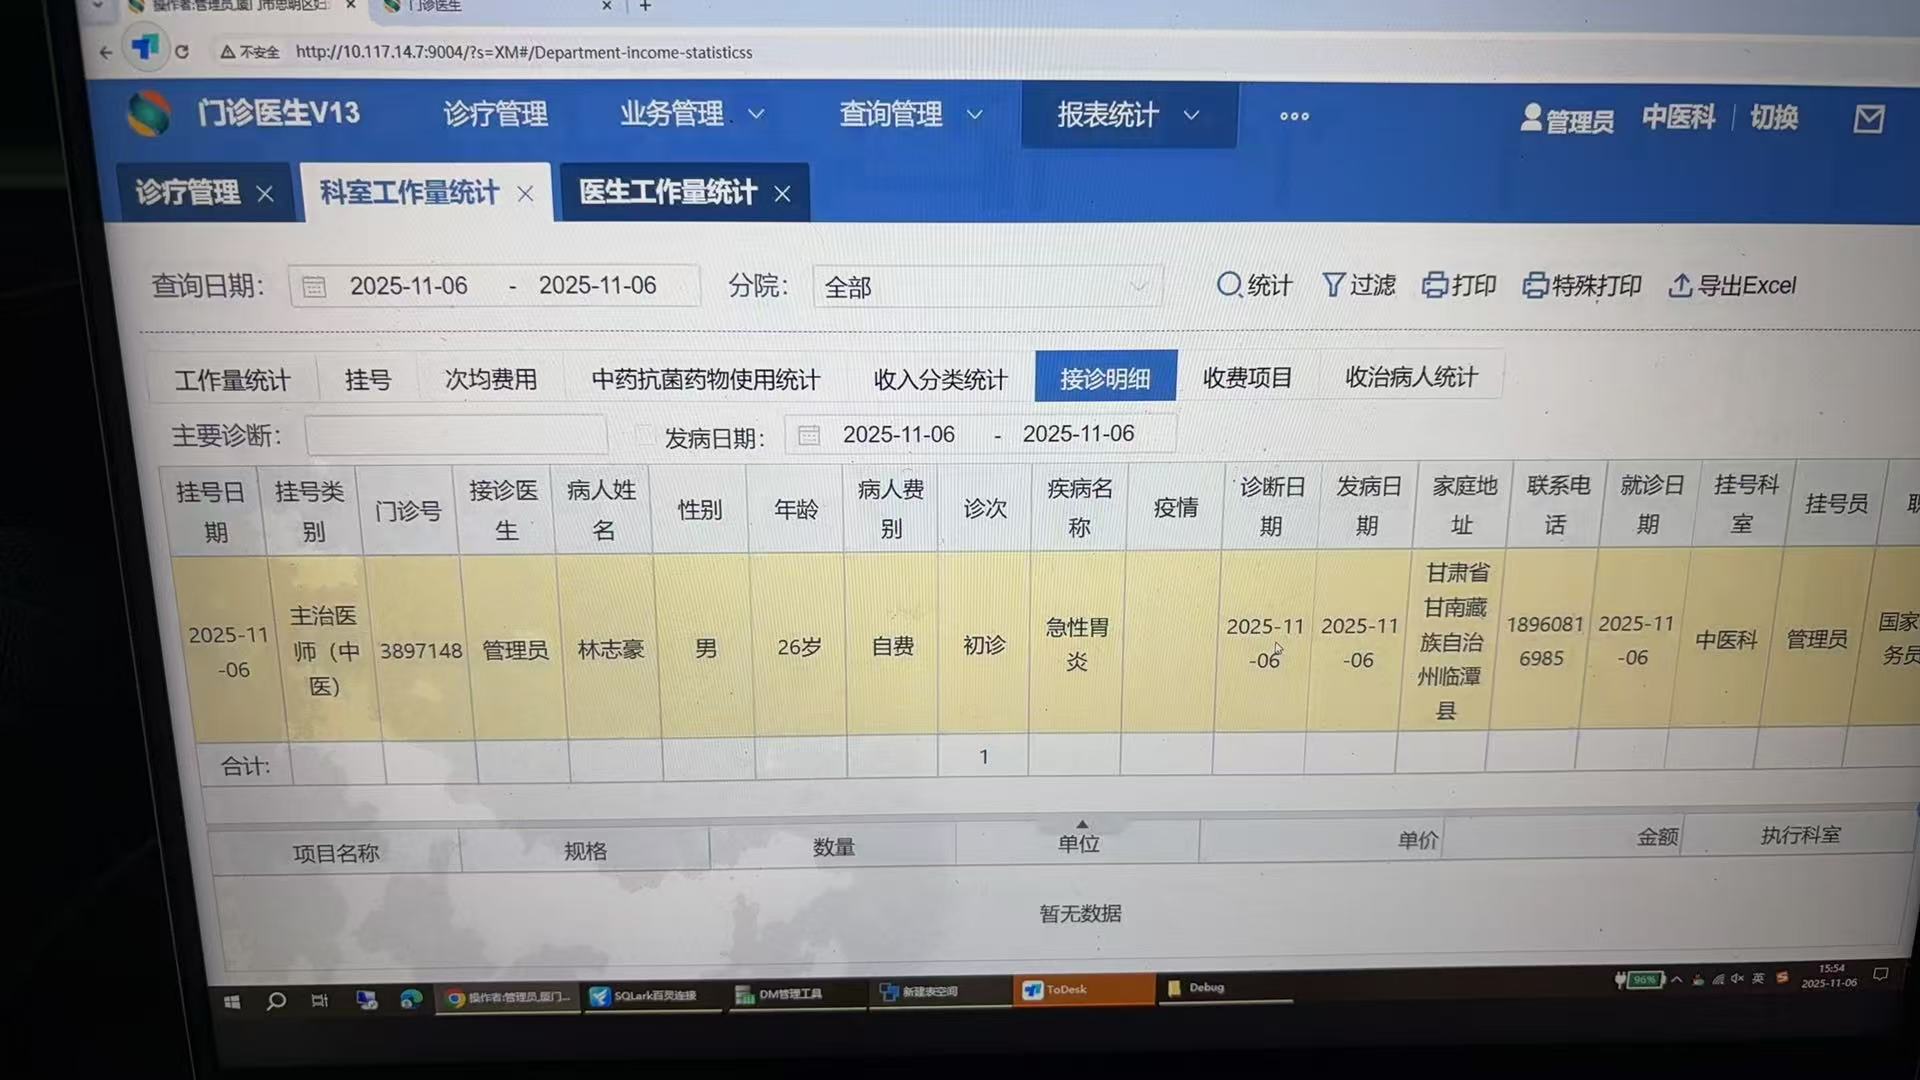Close the 科室工作量统计 tab

point(525,194)
